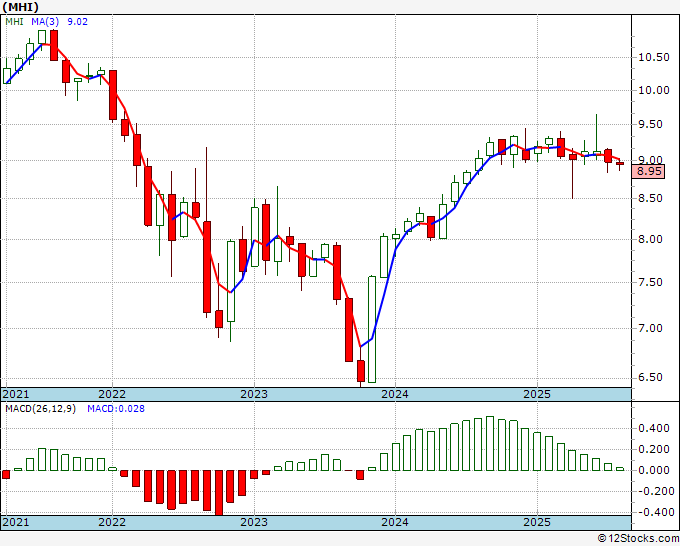680x546 pixels.
Task: Click the MHI legend label
Action: 14,22
